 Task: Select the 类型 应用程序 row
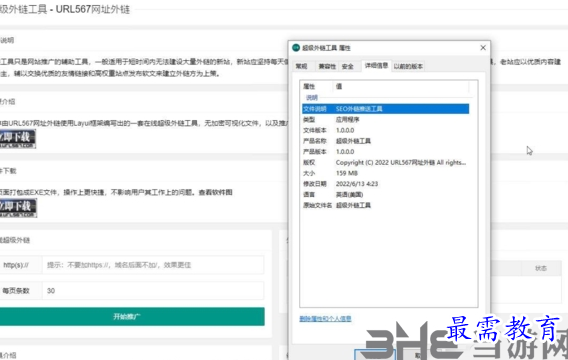click(385, 120)
